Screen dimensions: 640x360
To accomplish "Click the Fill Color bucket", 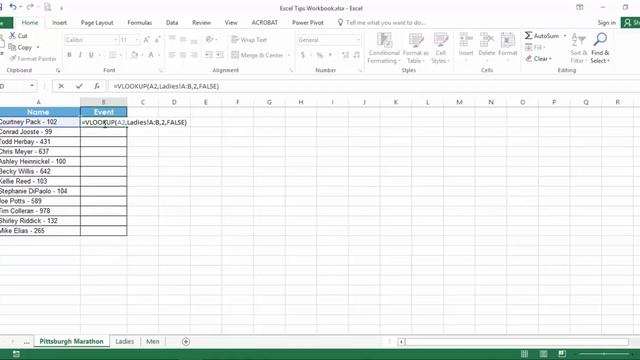I will click(134, 55).
